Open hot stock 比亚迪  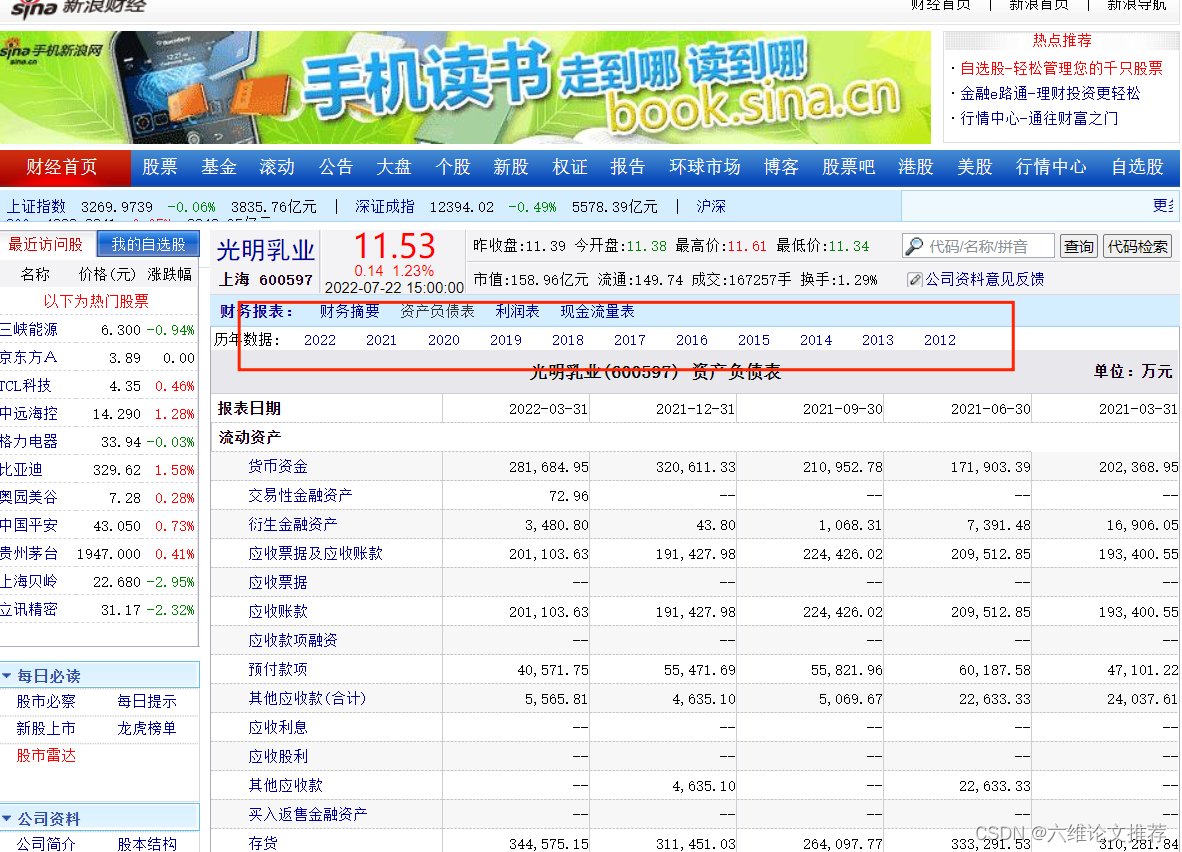[21, 470]
